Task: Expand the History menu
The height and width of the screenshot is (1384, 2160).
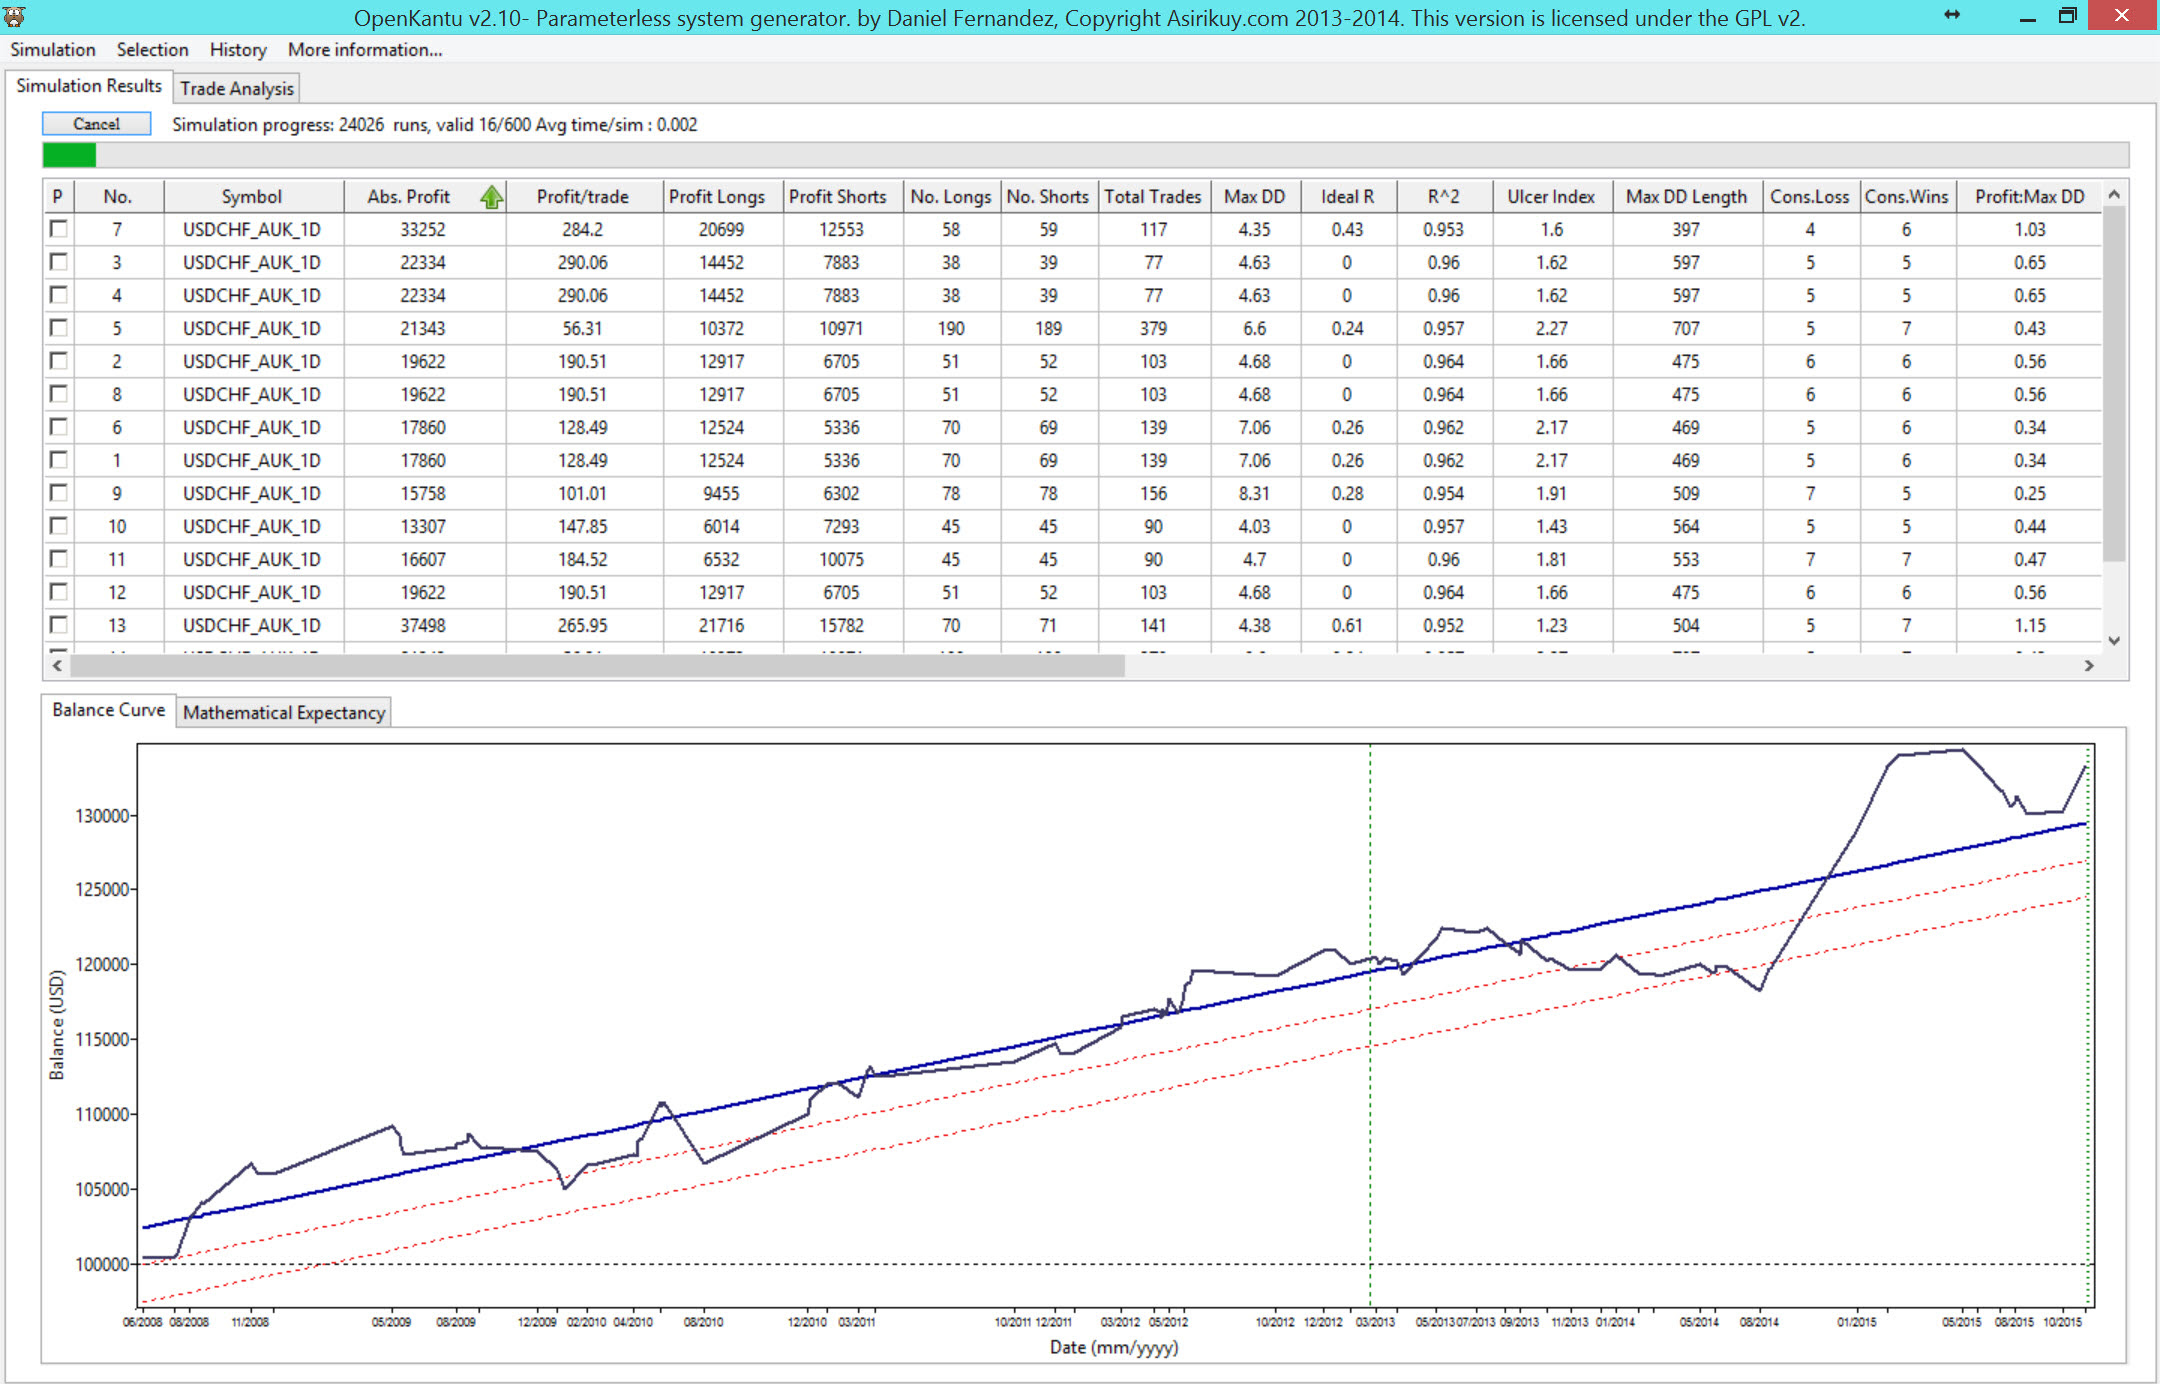Action: (x=237, y=50)
